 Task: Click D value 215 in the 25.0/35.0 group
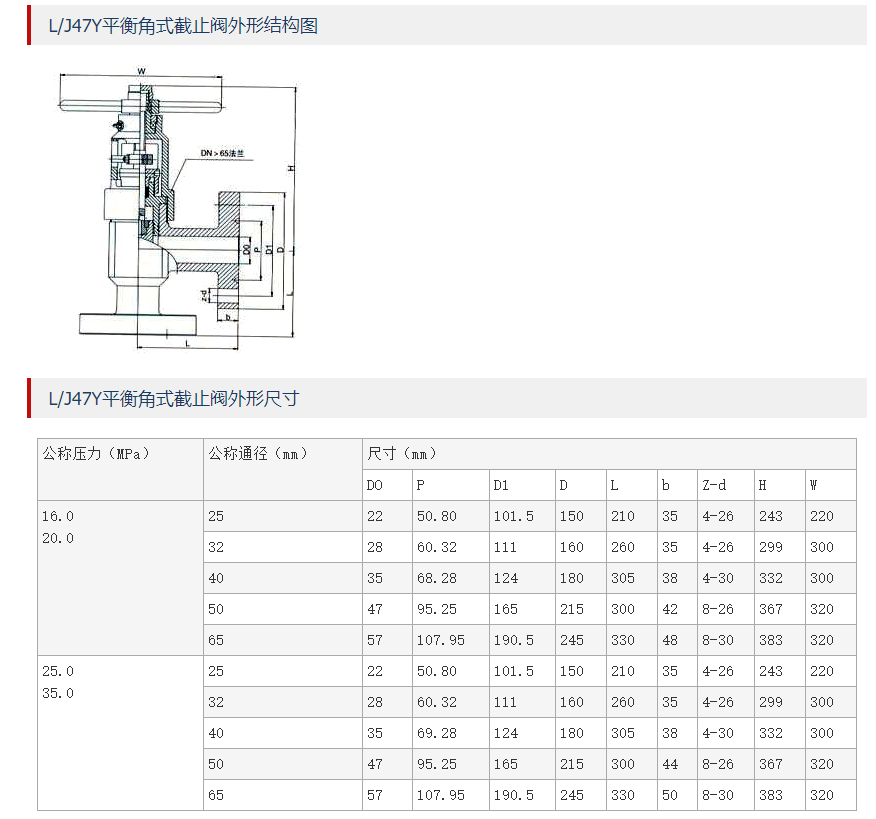pyautogui.click(x=572, y=764)
